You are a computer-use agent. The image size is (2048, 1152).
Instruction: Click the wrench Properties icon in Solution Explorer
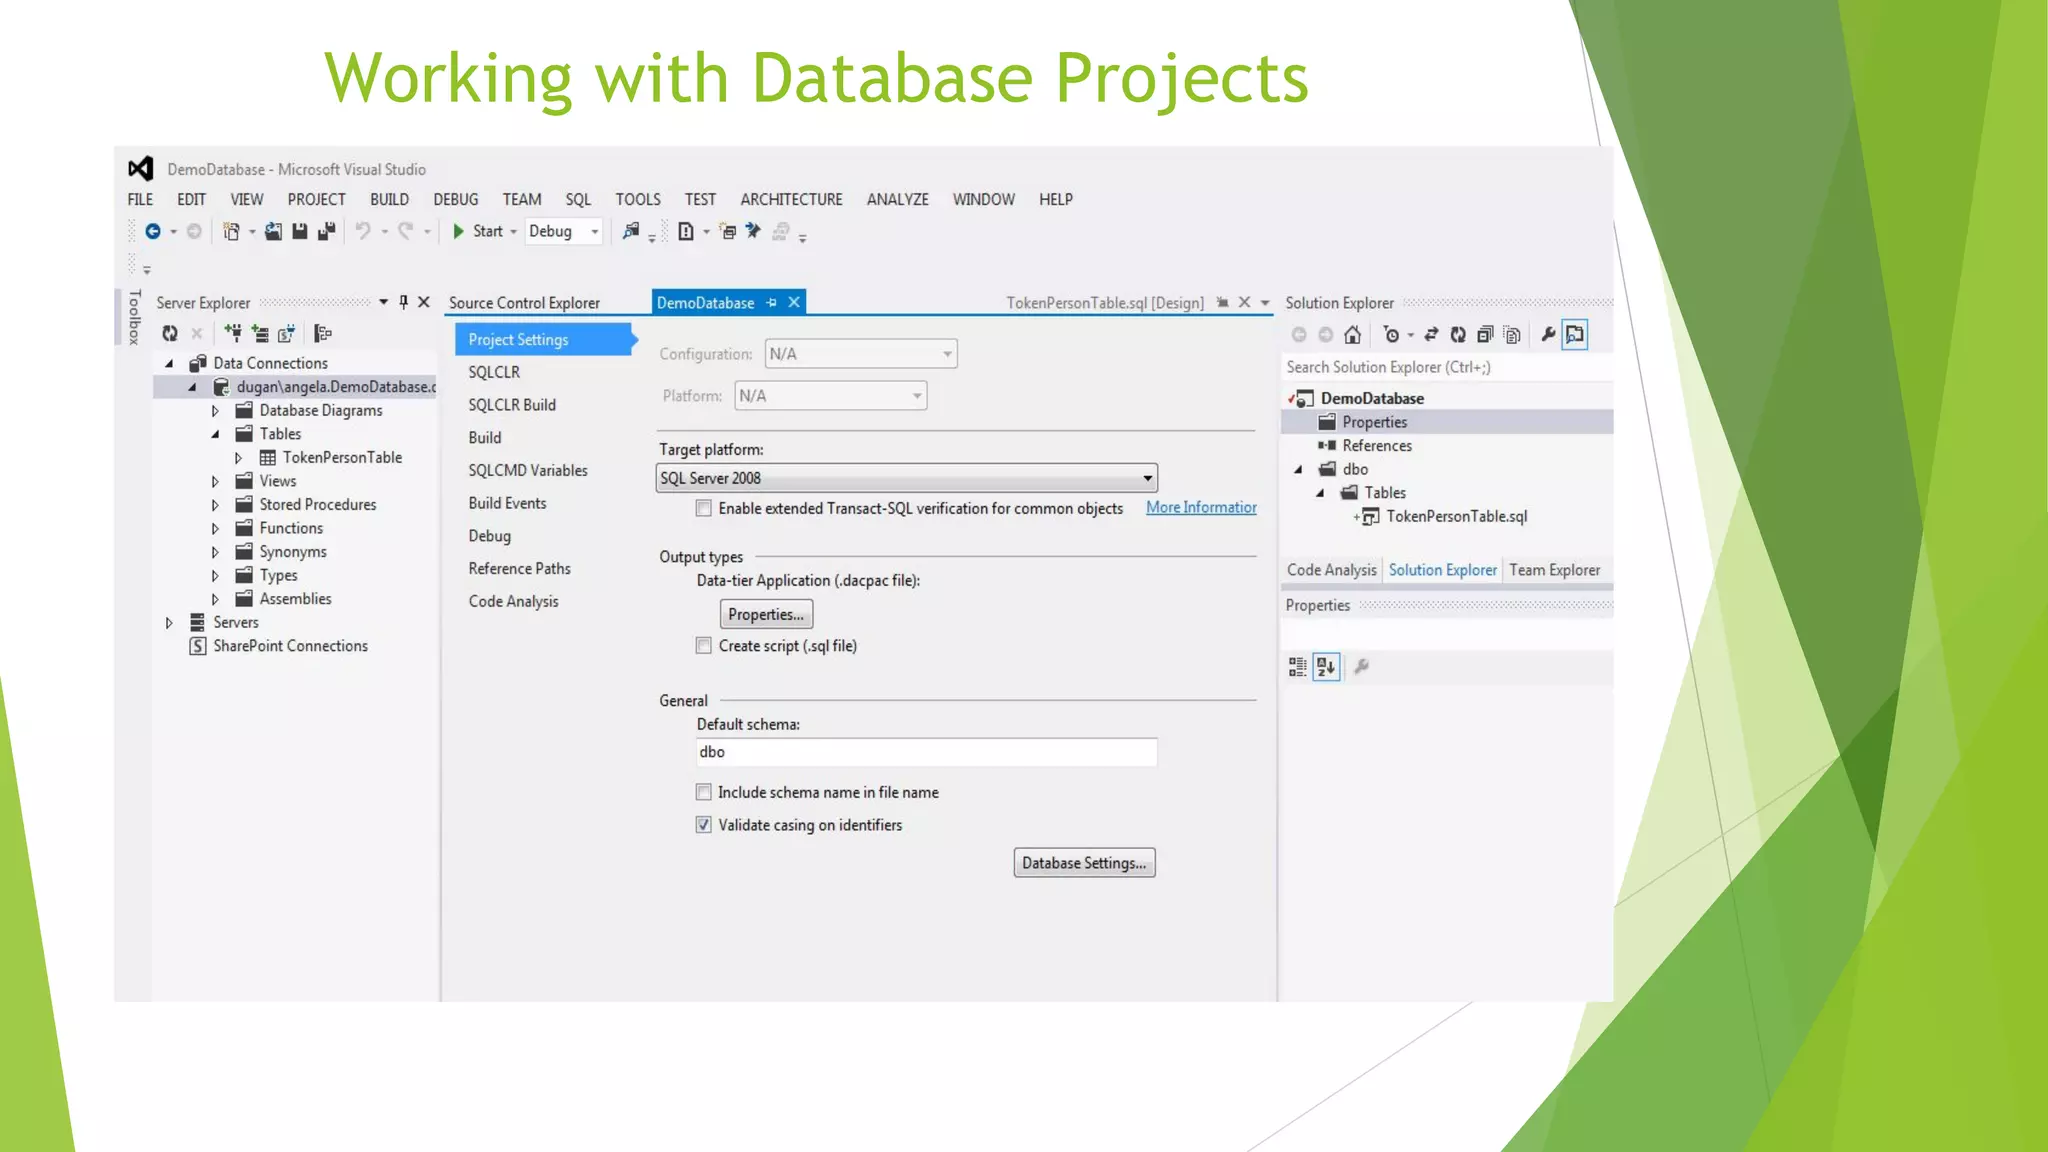pos(1548,335)
